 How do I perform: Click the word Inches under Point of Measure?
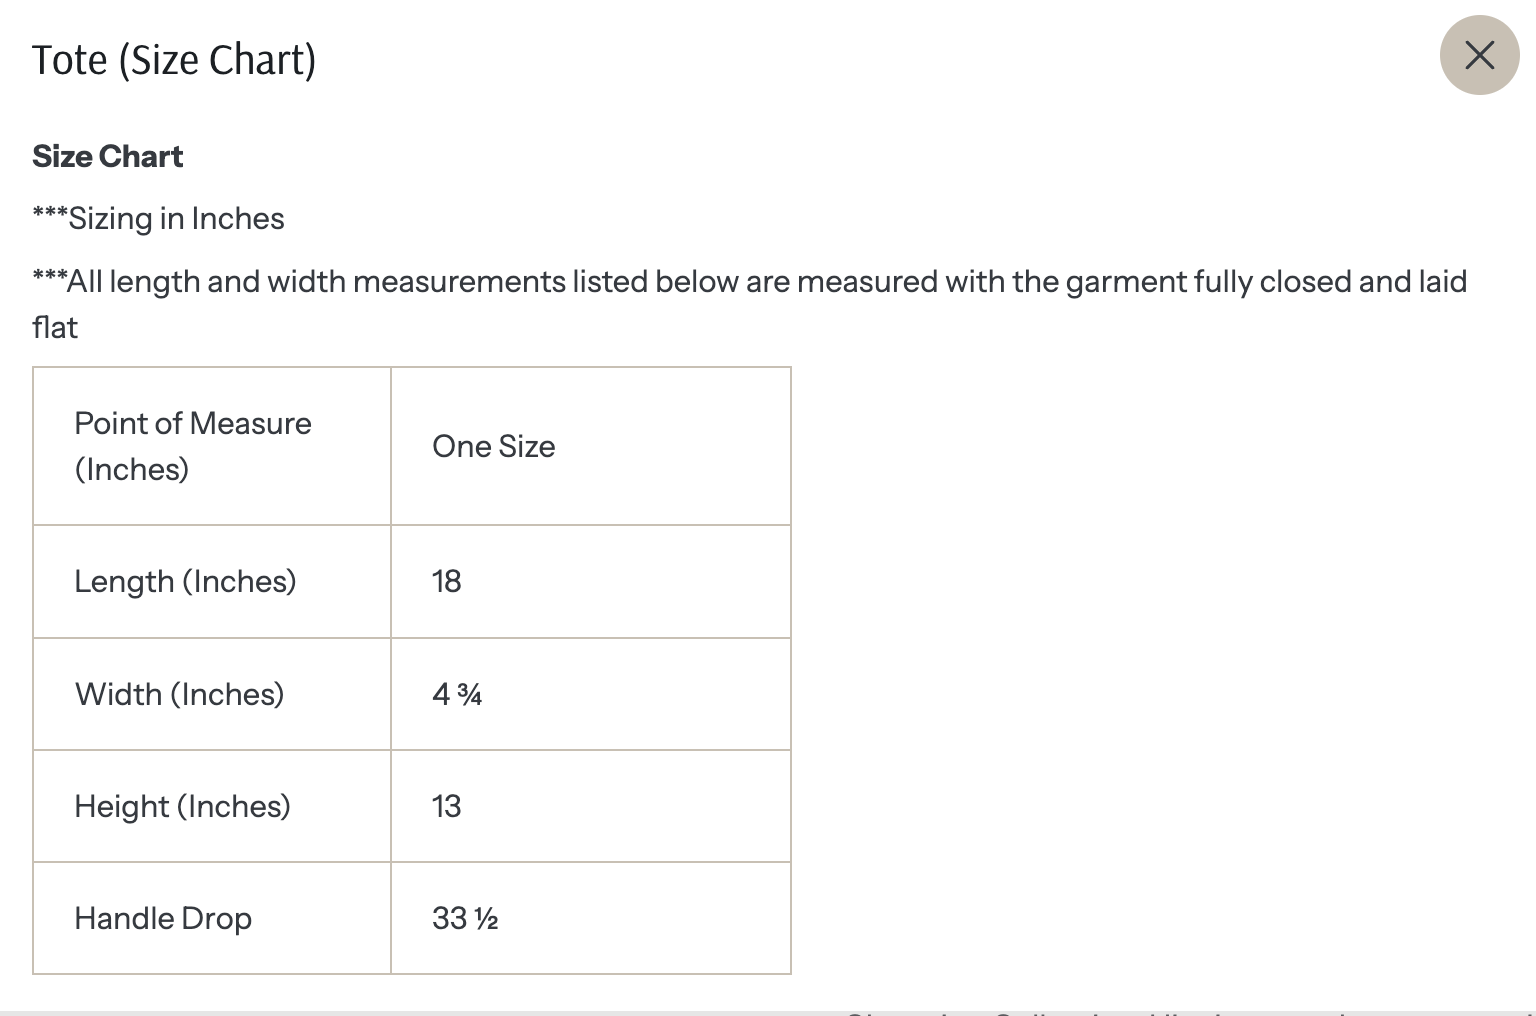132,469
